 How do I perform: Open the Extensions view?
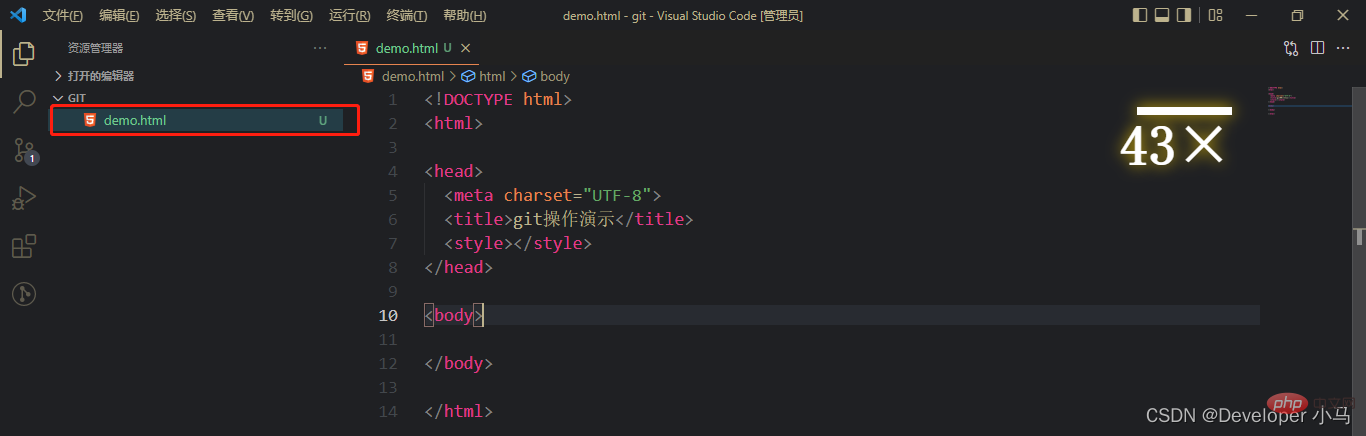24,246
